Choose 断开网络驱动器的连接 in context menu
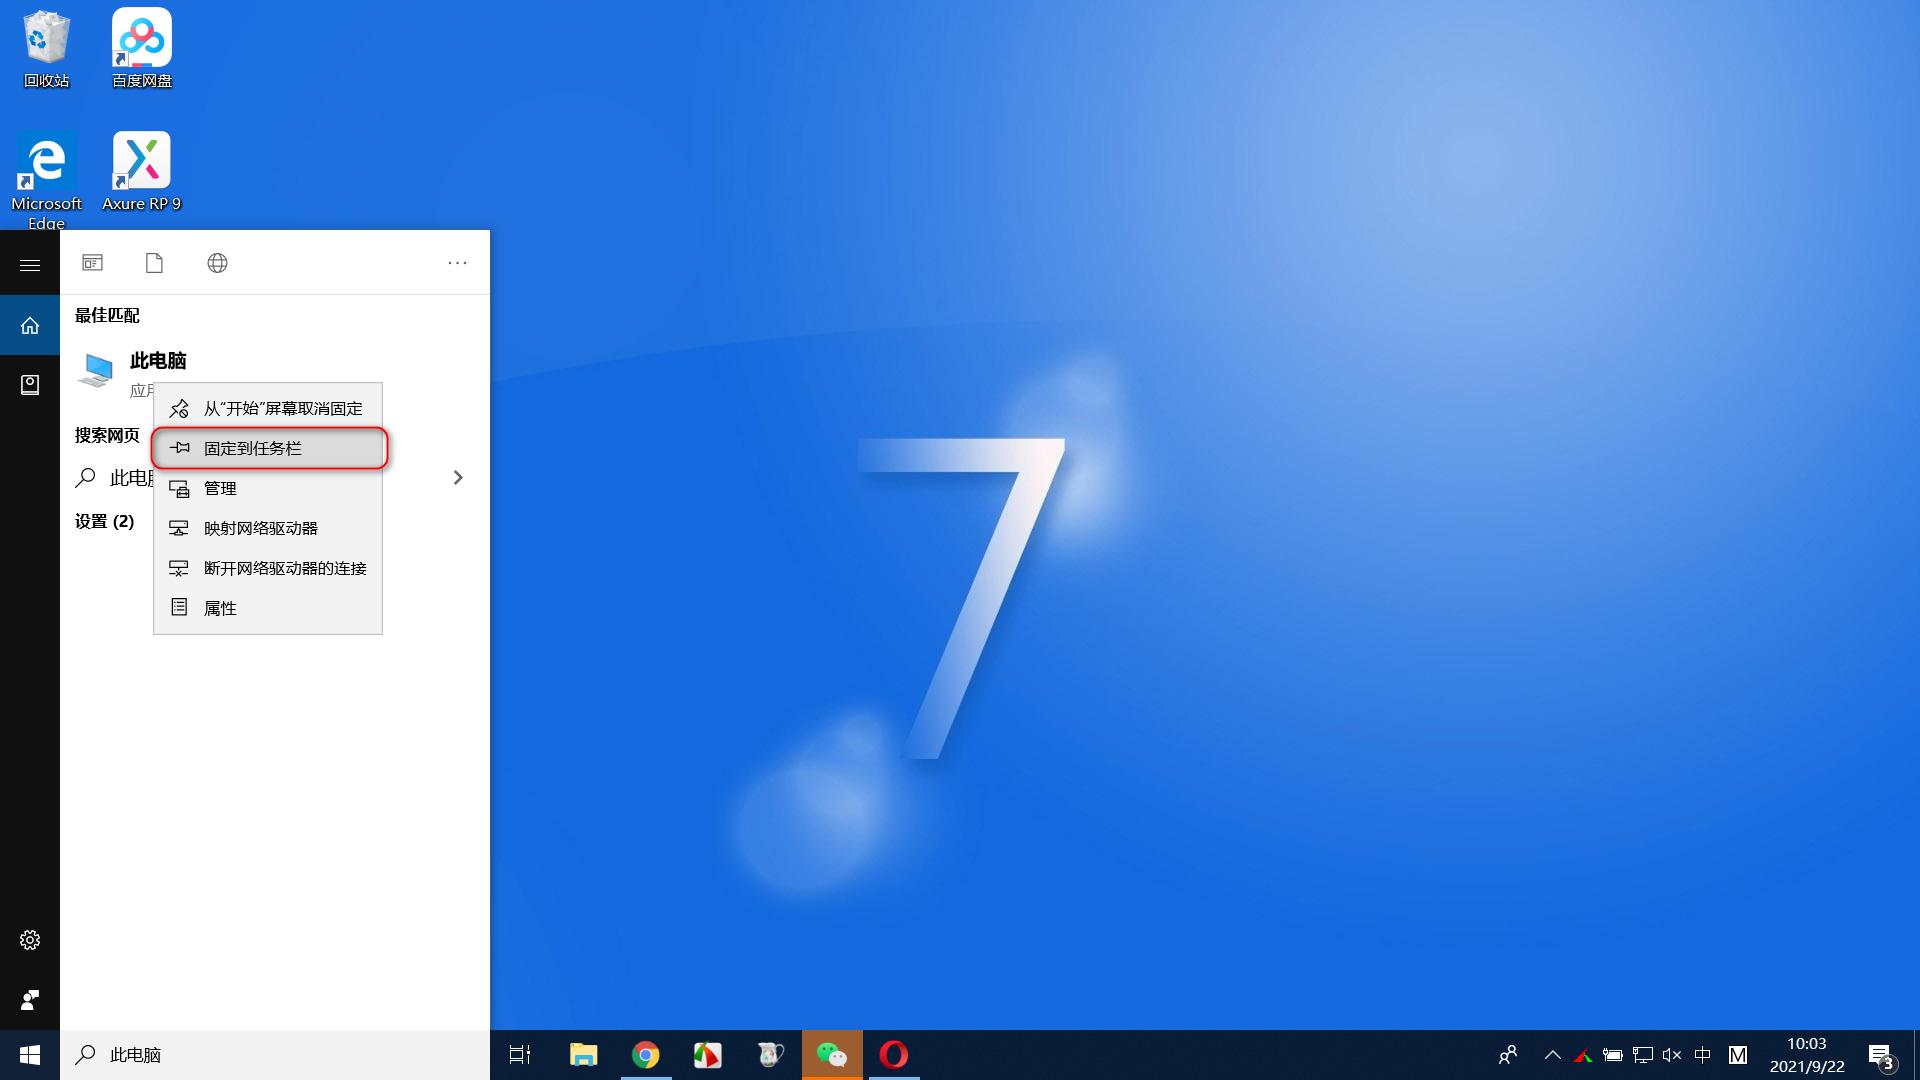The height and width of the screenshot is (1080, 1920). [268, 568]
